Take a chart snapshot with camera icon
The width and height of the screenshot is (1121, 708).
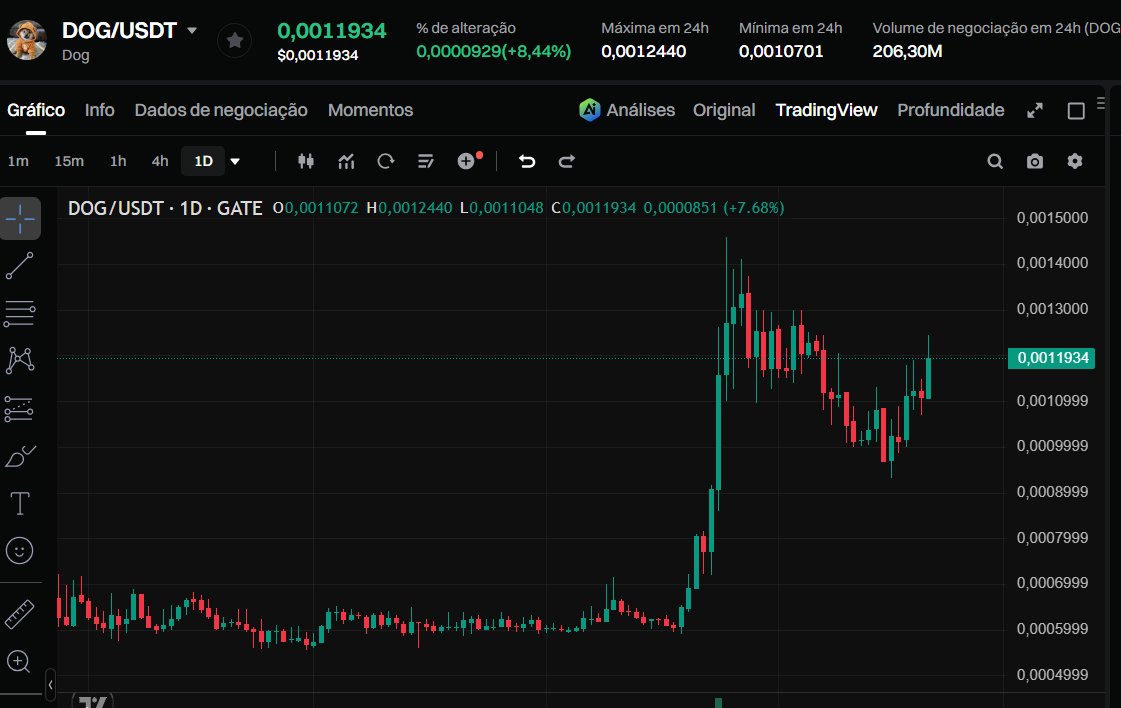pyautogui.click(x=1034, y=162)
